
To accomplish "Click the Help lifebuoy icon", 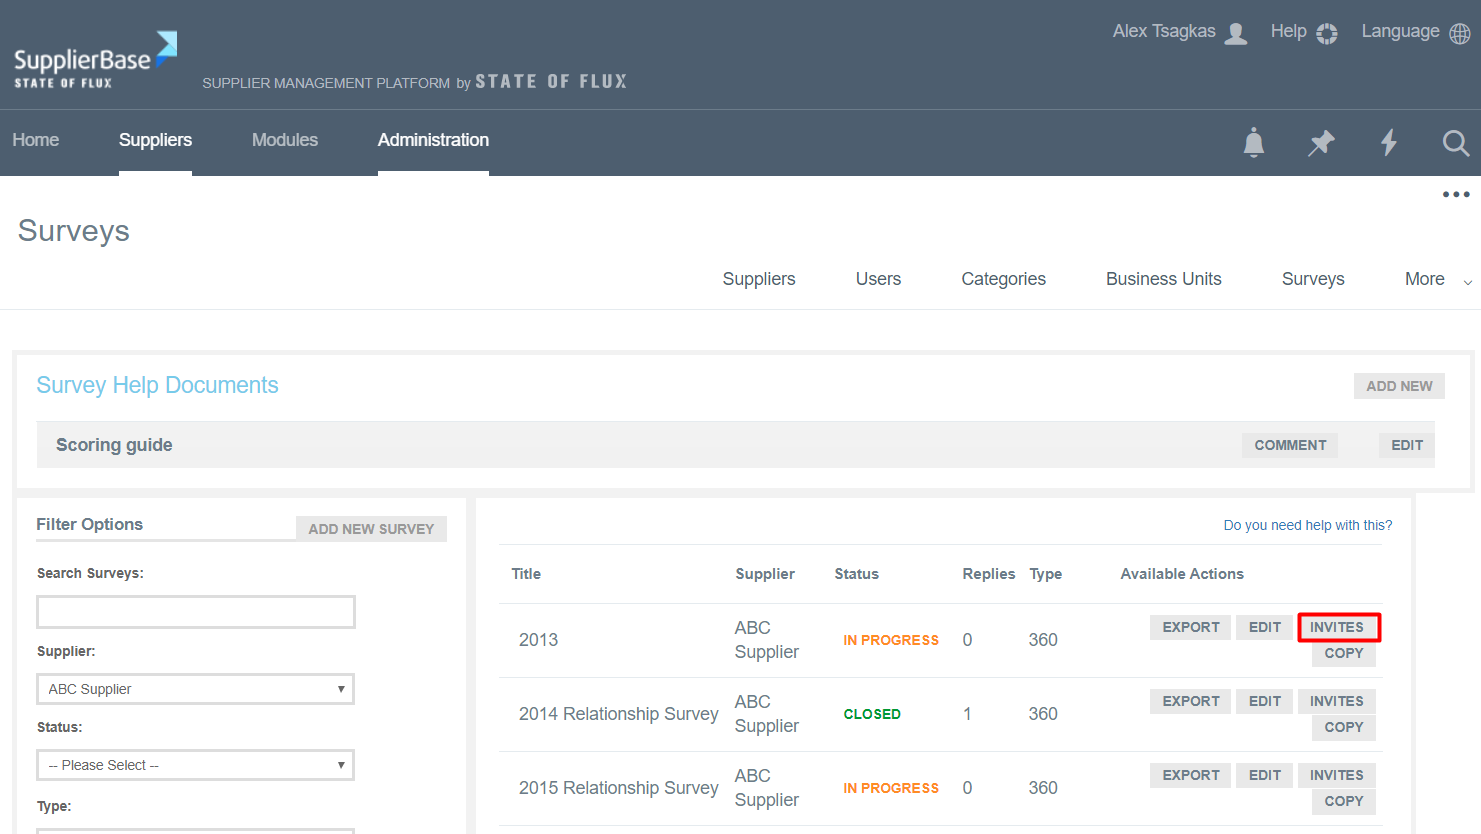I will coord(1326,34).
